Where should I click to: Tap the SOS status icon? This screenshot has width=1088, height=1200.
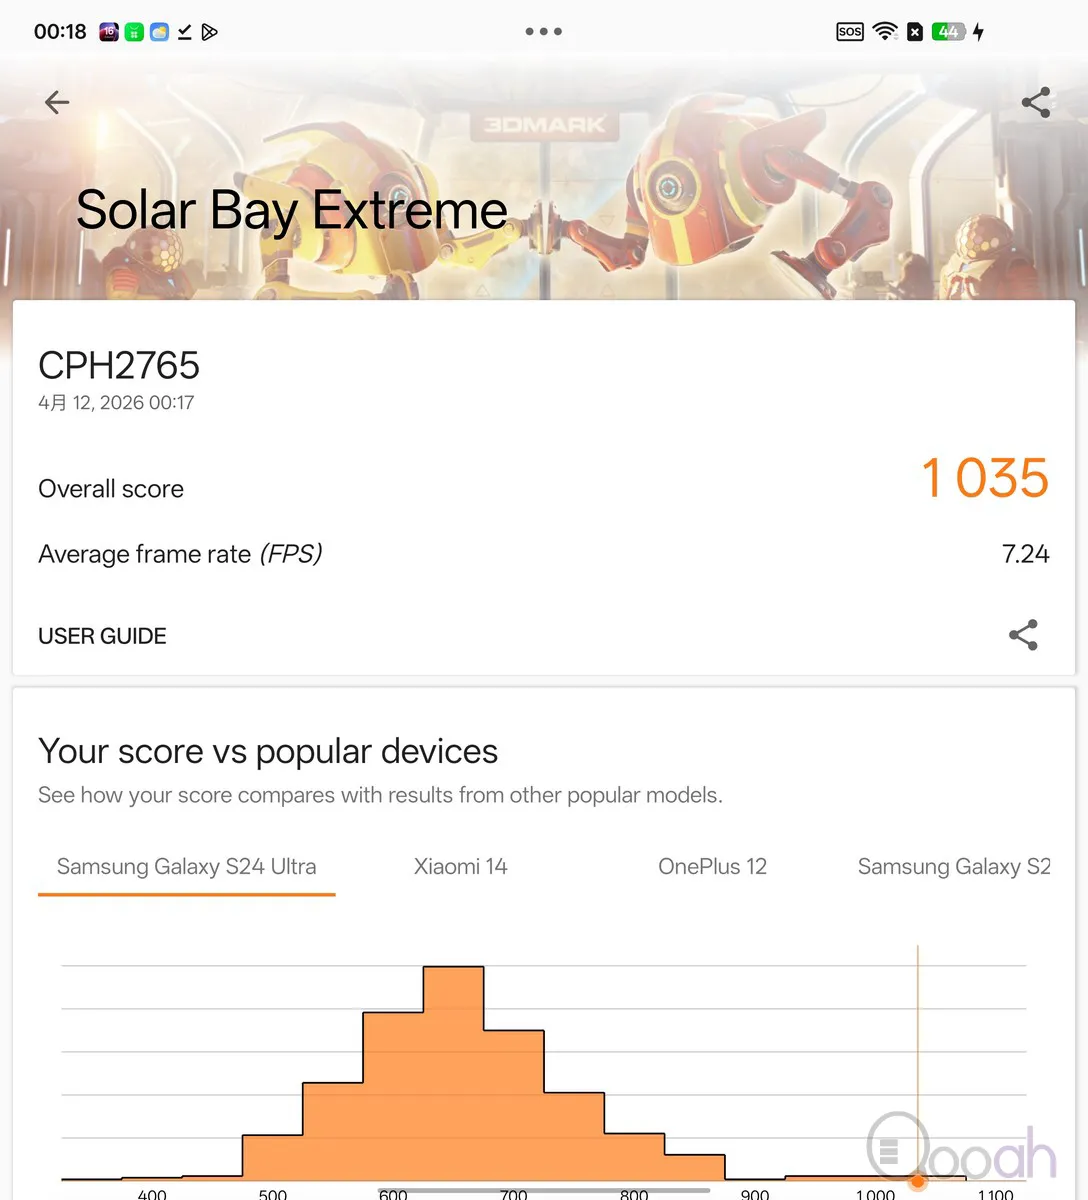[x=849, y=32]
